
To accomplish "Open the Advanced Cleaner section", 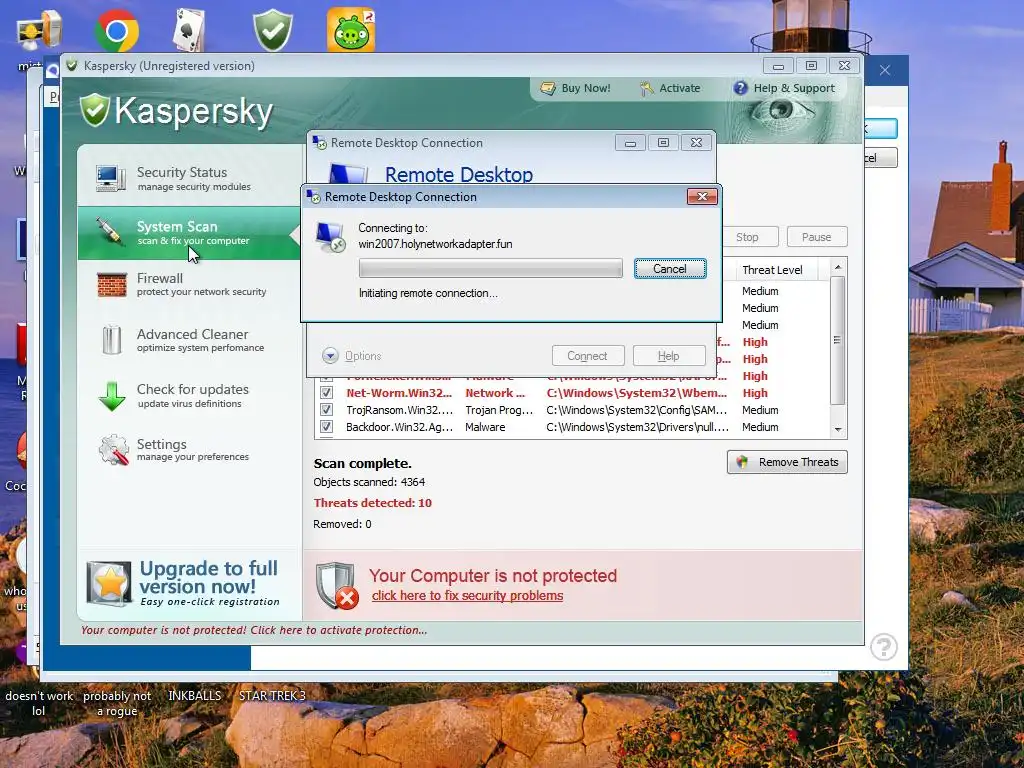I will click(189, 340).
